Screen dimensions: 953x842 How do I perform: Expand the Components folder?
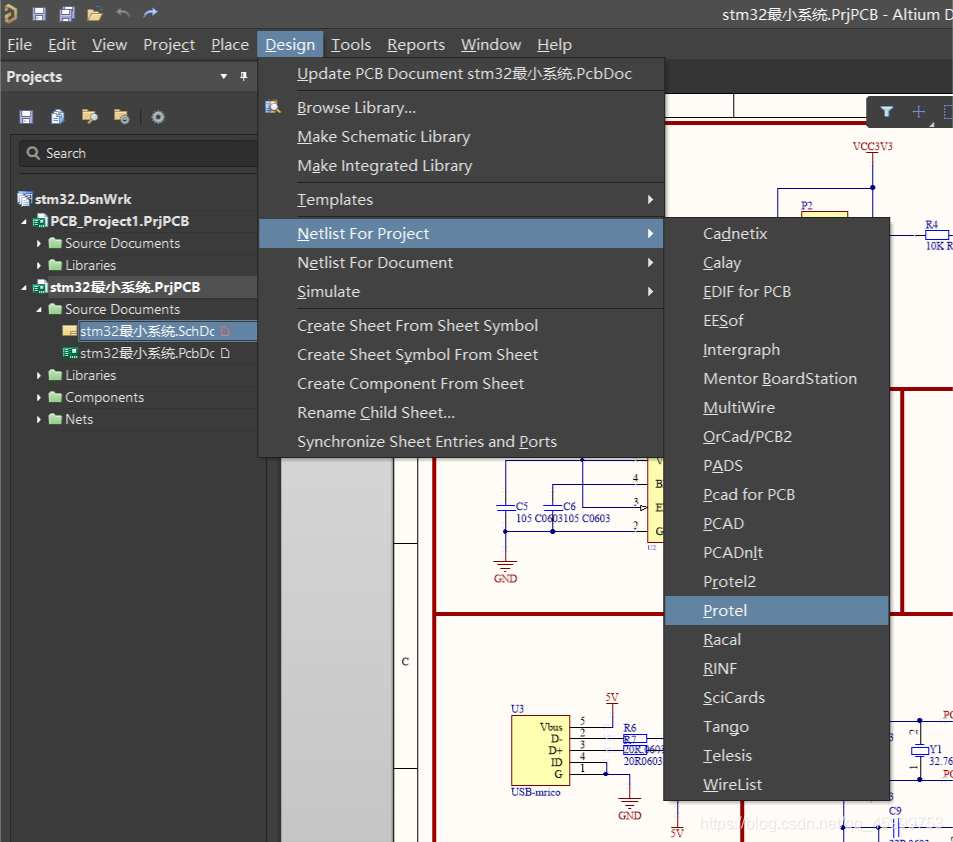[39, 397]
